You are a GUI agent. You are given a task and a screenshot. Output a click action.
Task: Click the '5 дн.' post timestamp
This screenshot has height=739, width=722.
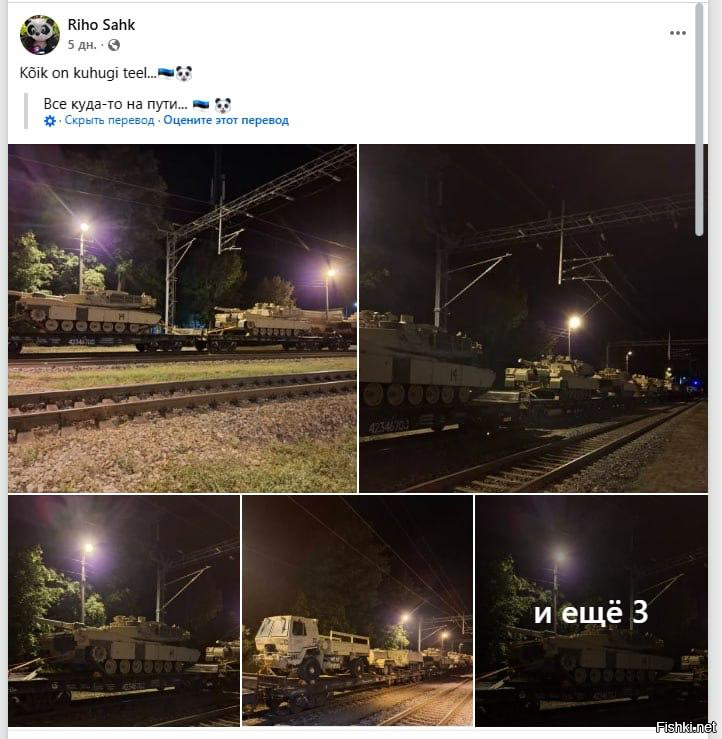tap(82, 45)
